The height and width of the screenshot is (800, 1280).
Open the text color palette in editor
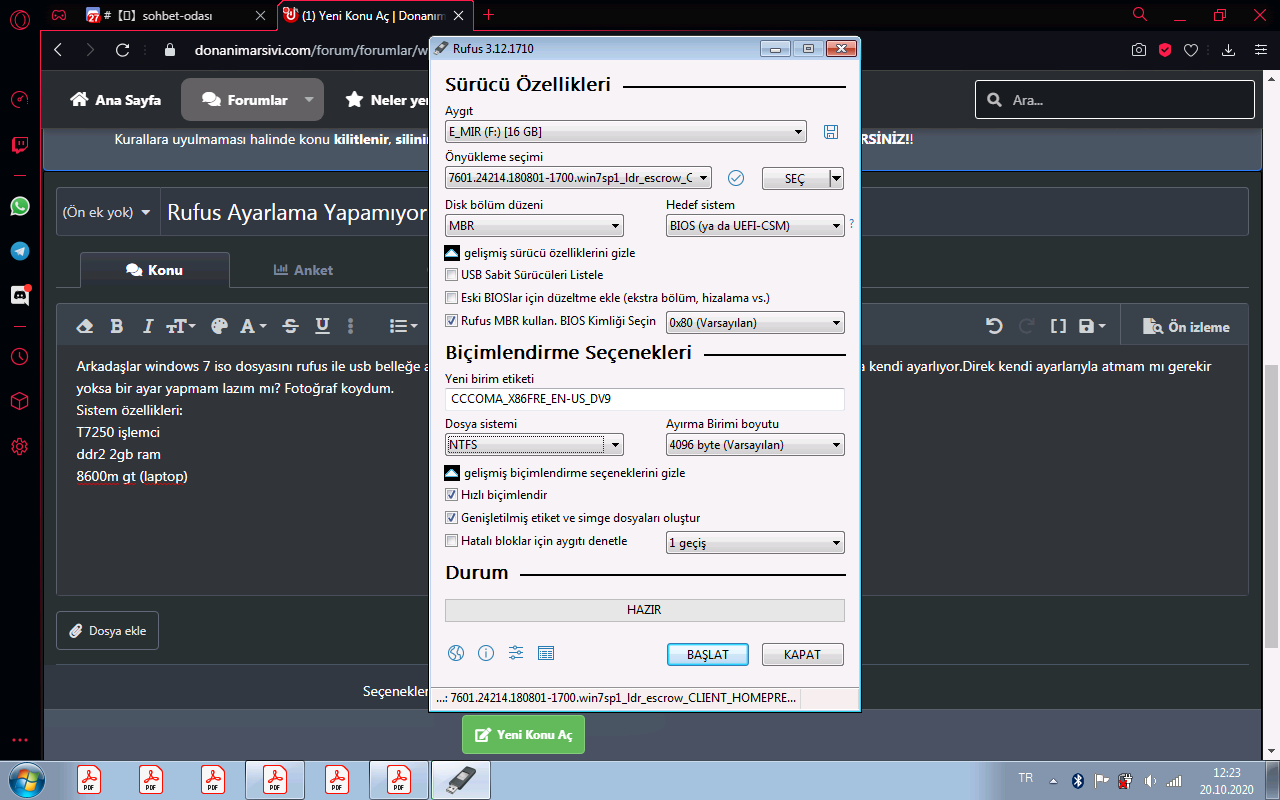(x=220, y=326)
